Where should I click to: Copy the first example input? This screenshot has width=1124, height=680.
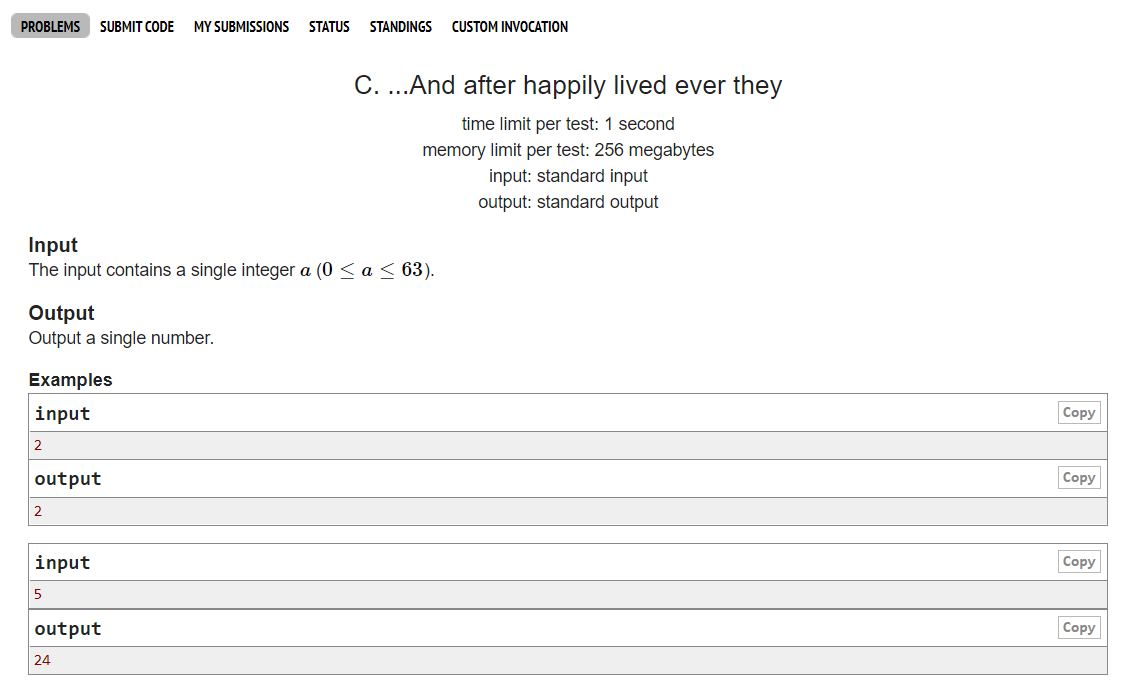coord(1079,413)
